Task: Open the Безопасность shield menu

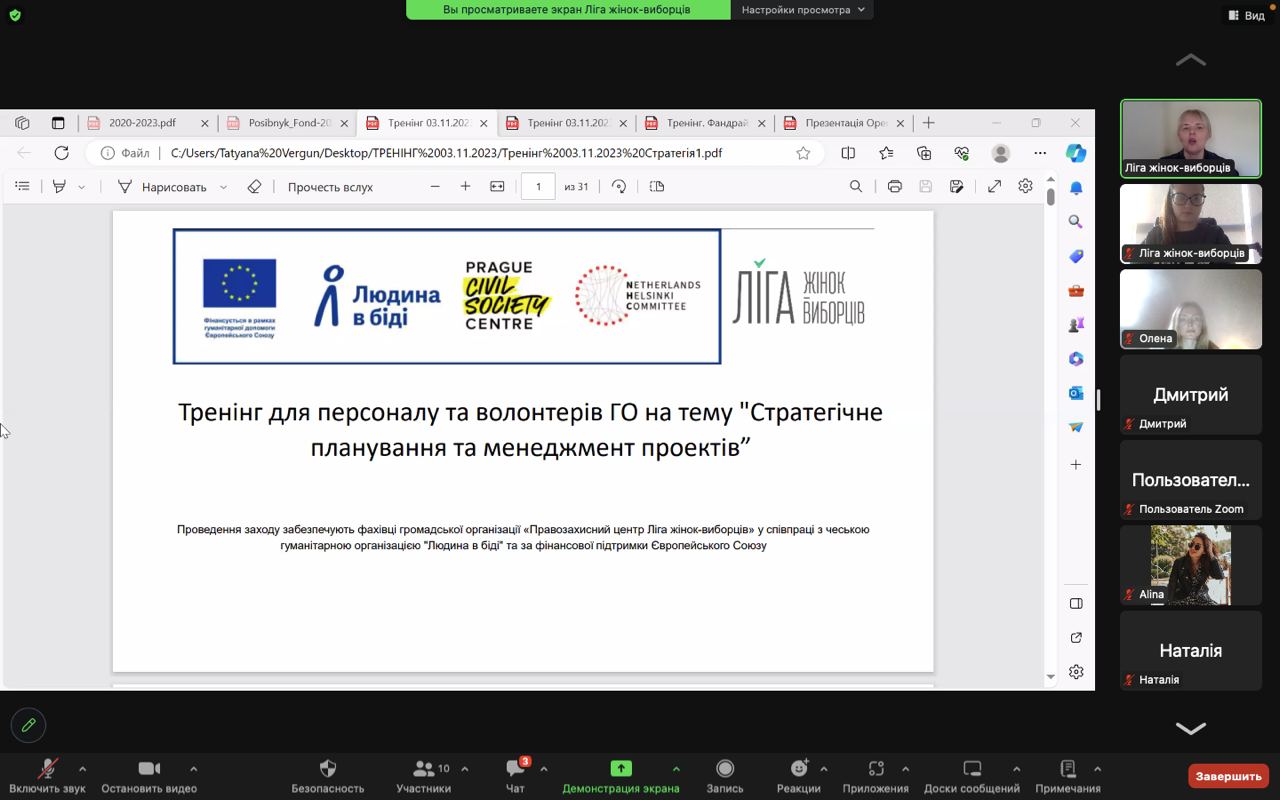Action: coord(328,775)
